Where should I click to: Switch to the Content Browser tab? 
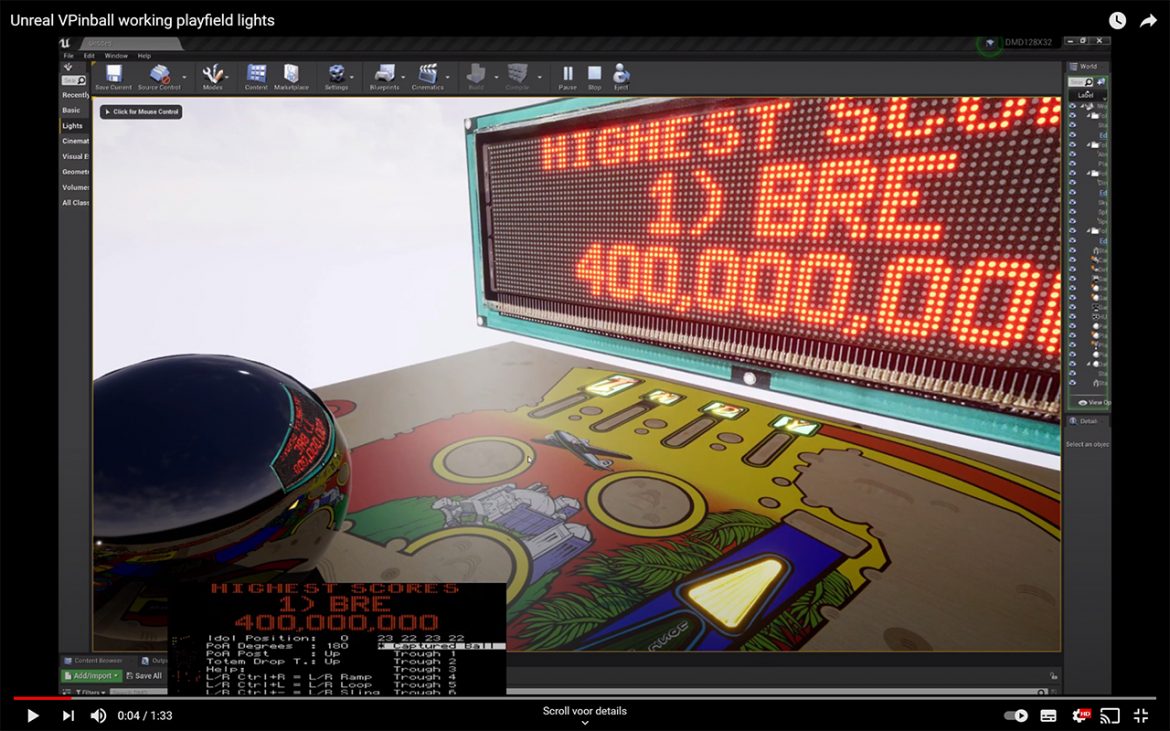click(x=94, y=661)
